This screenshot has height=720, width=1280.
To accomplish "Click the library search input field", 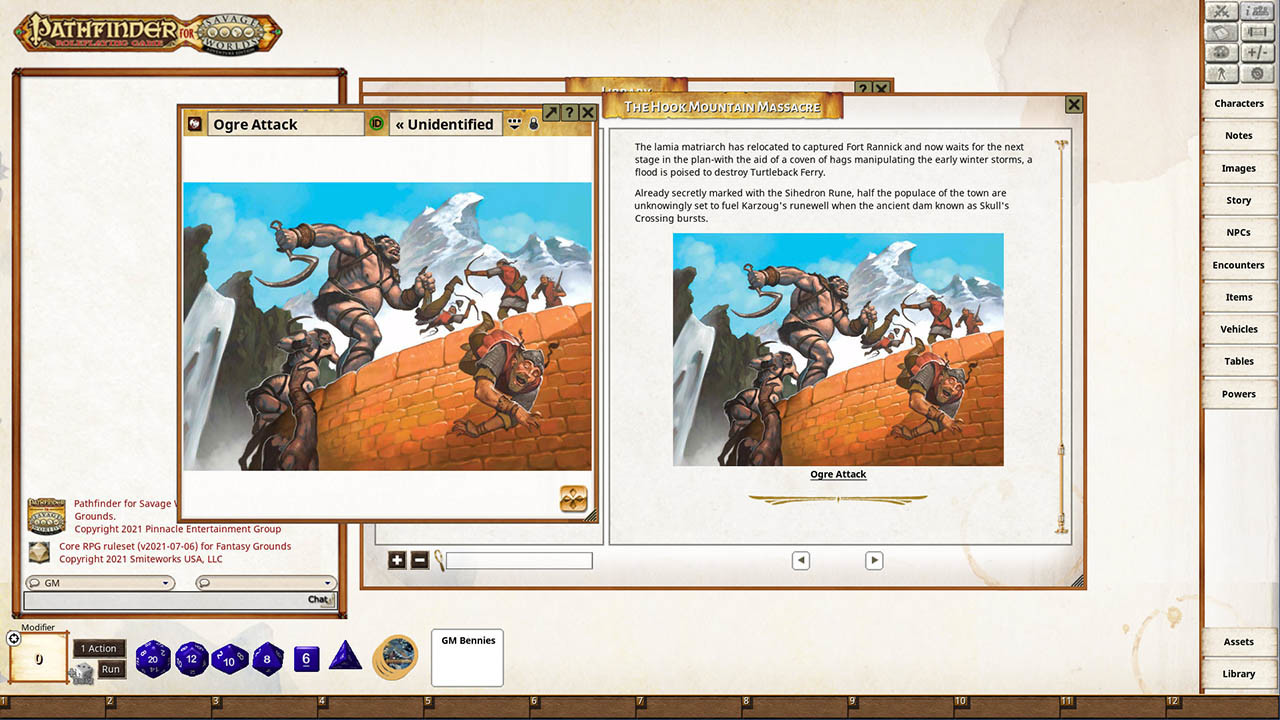I will coord(519,561).
